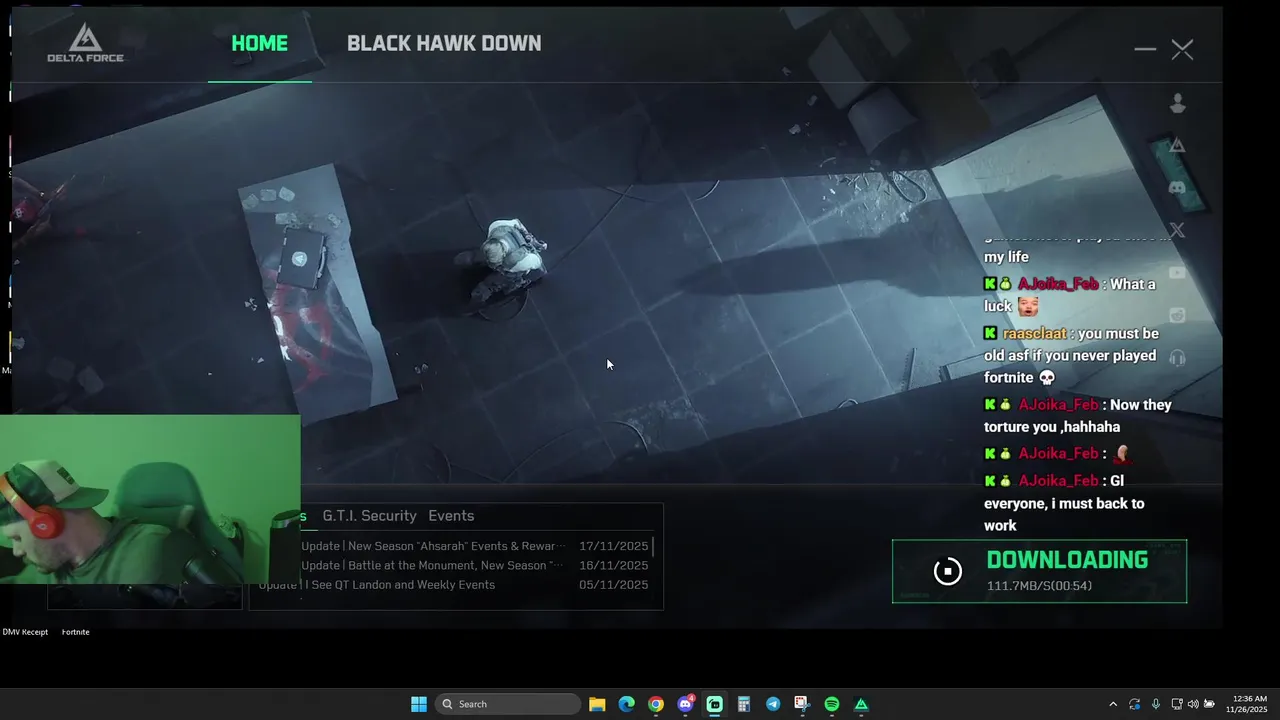Open the network tray icon
1280x720 pixels.
(x=1177, y=704)
